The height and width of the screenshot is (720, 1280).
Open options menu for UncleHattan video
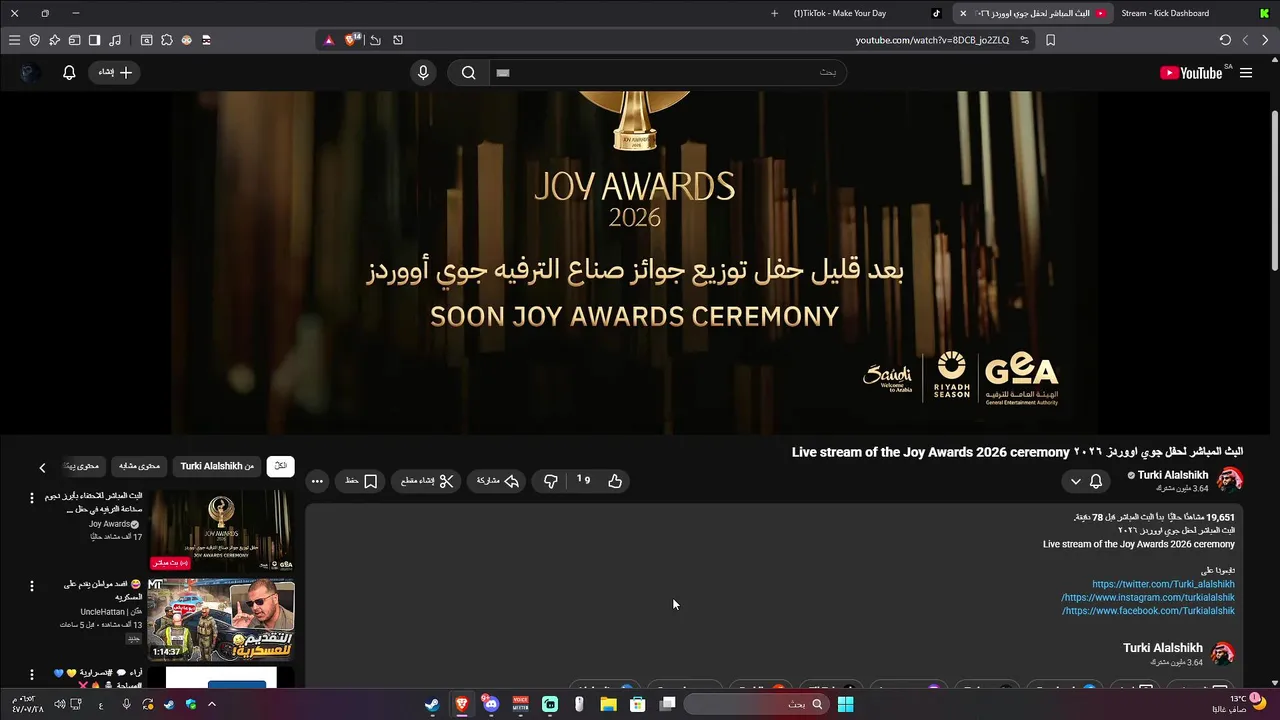pos(31,586)
